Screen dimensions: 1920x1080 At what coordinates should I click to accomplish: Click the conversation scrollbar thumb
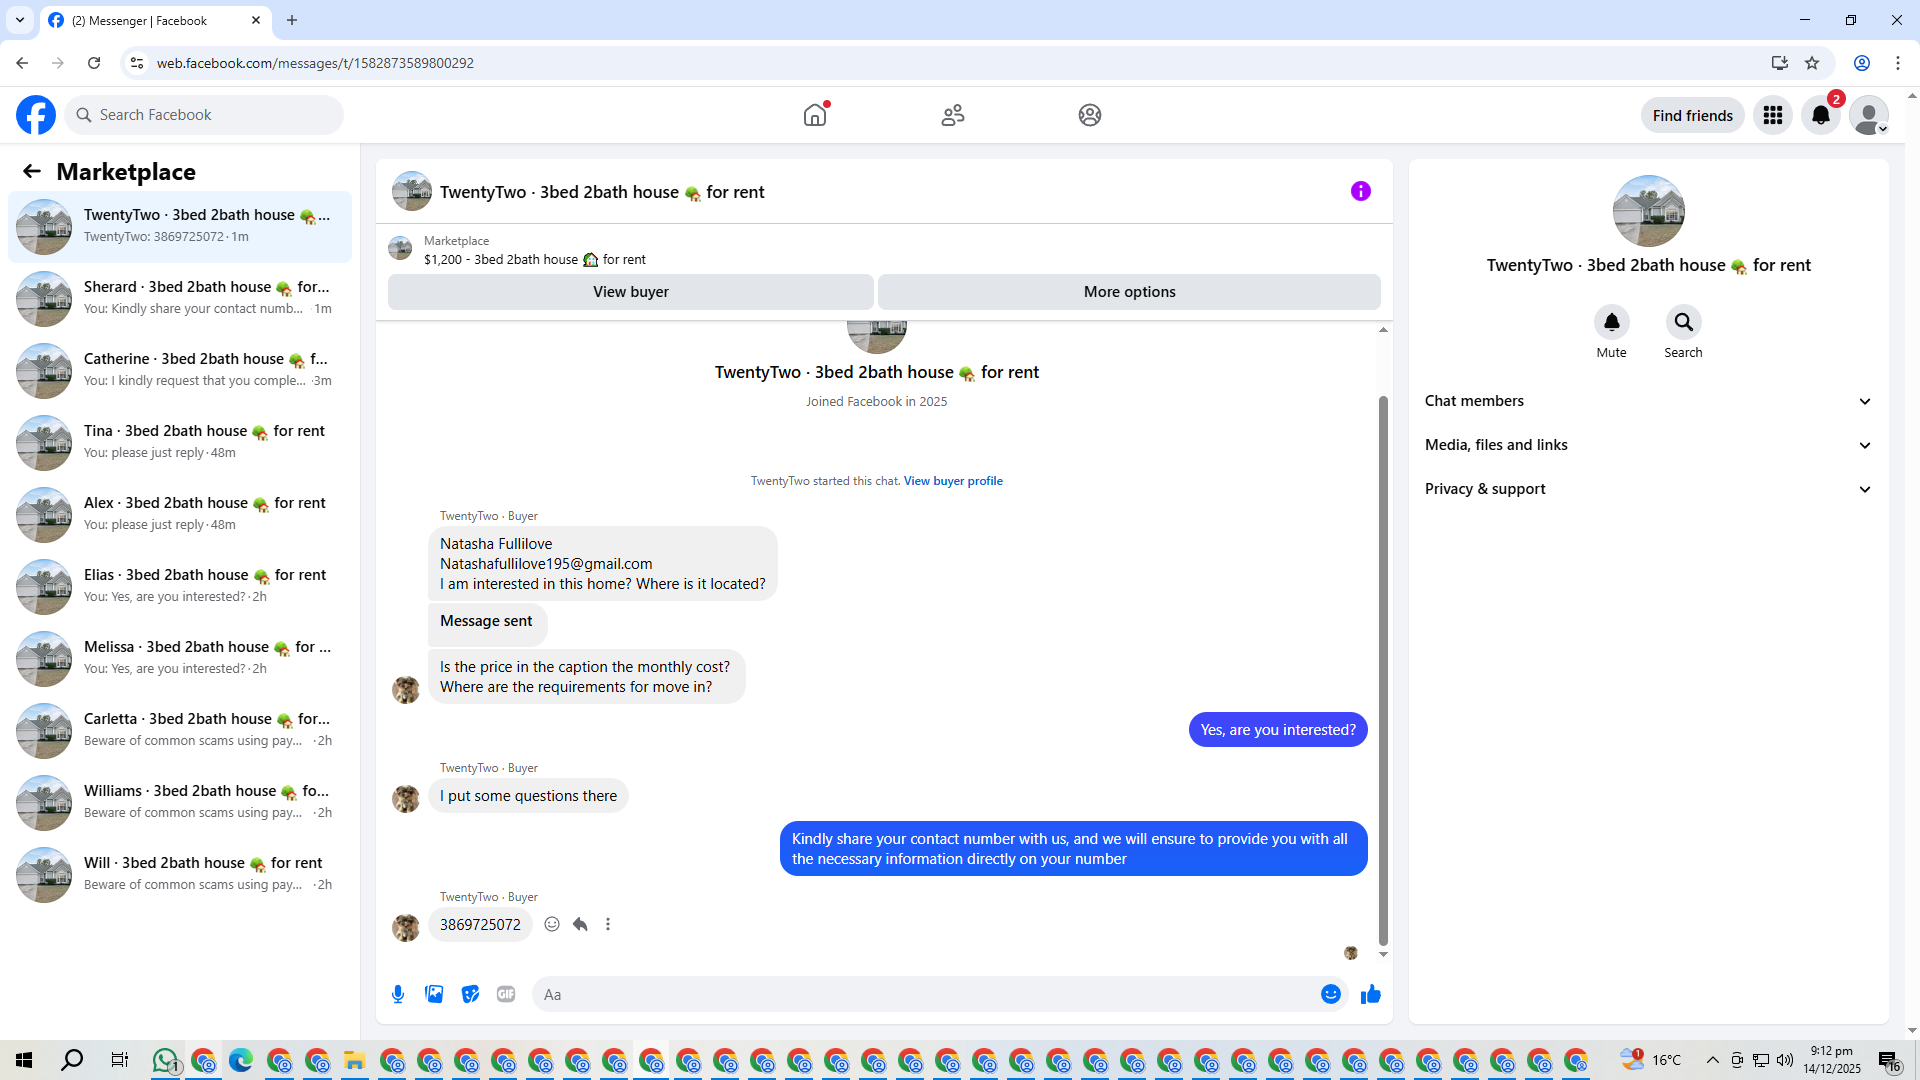click(x=1383, y=670)
